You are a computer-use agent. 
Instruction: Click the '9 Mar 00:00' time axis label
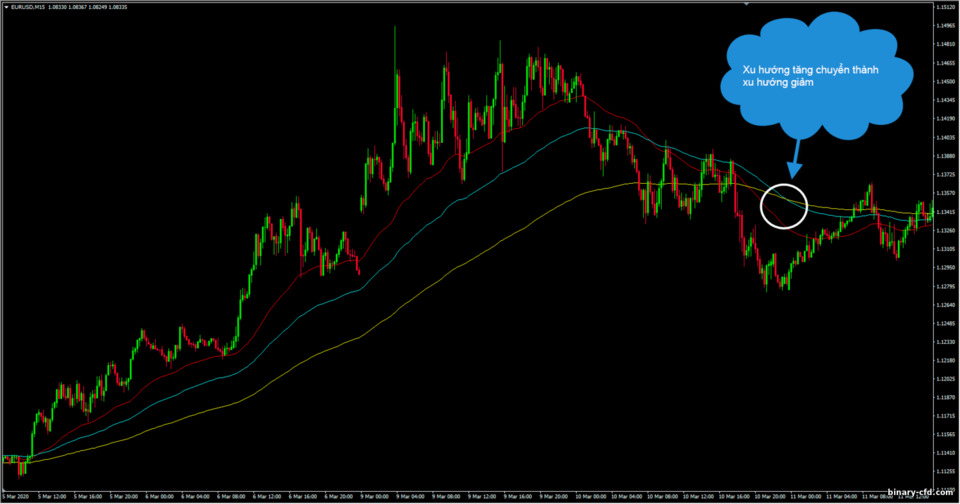coord(373,497)
